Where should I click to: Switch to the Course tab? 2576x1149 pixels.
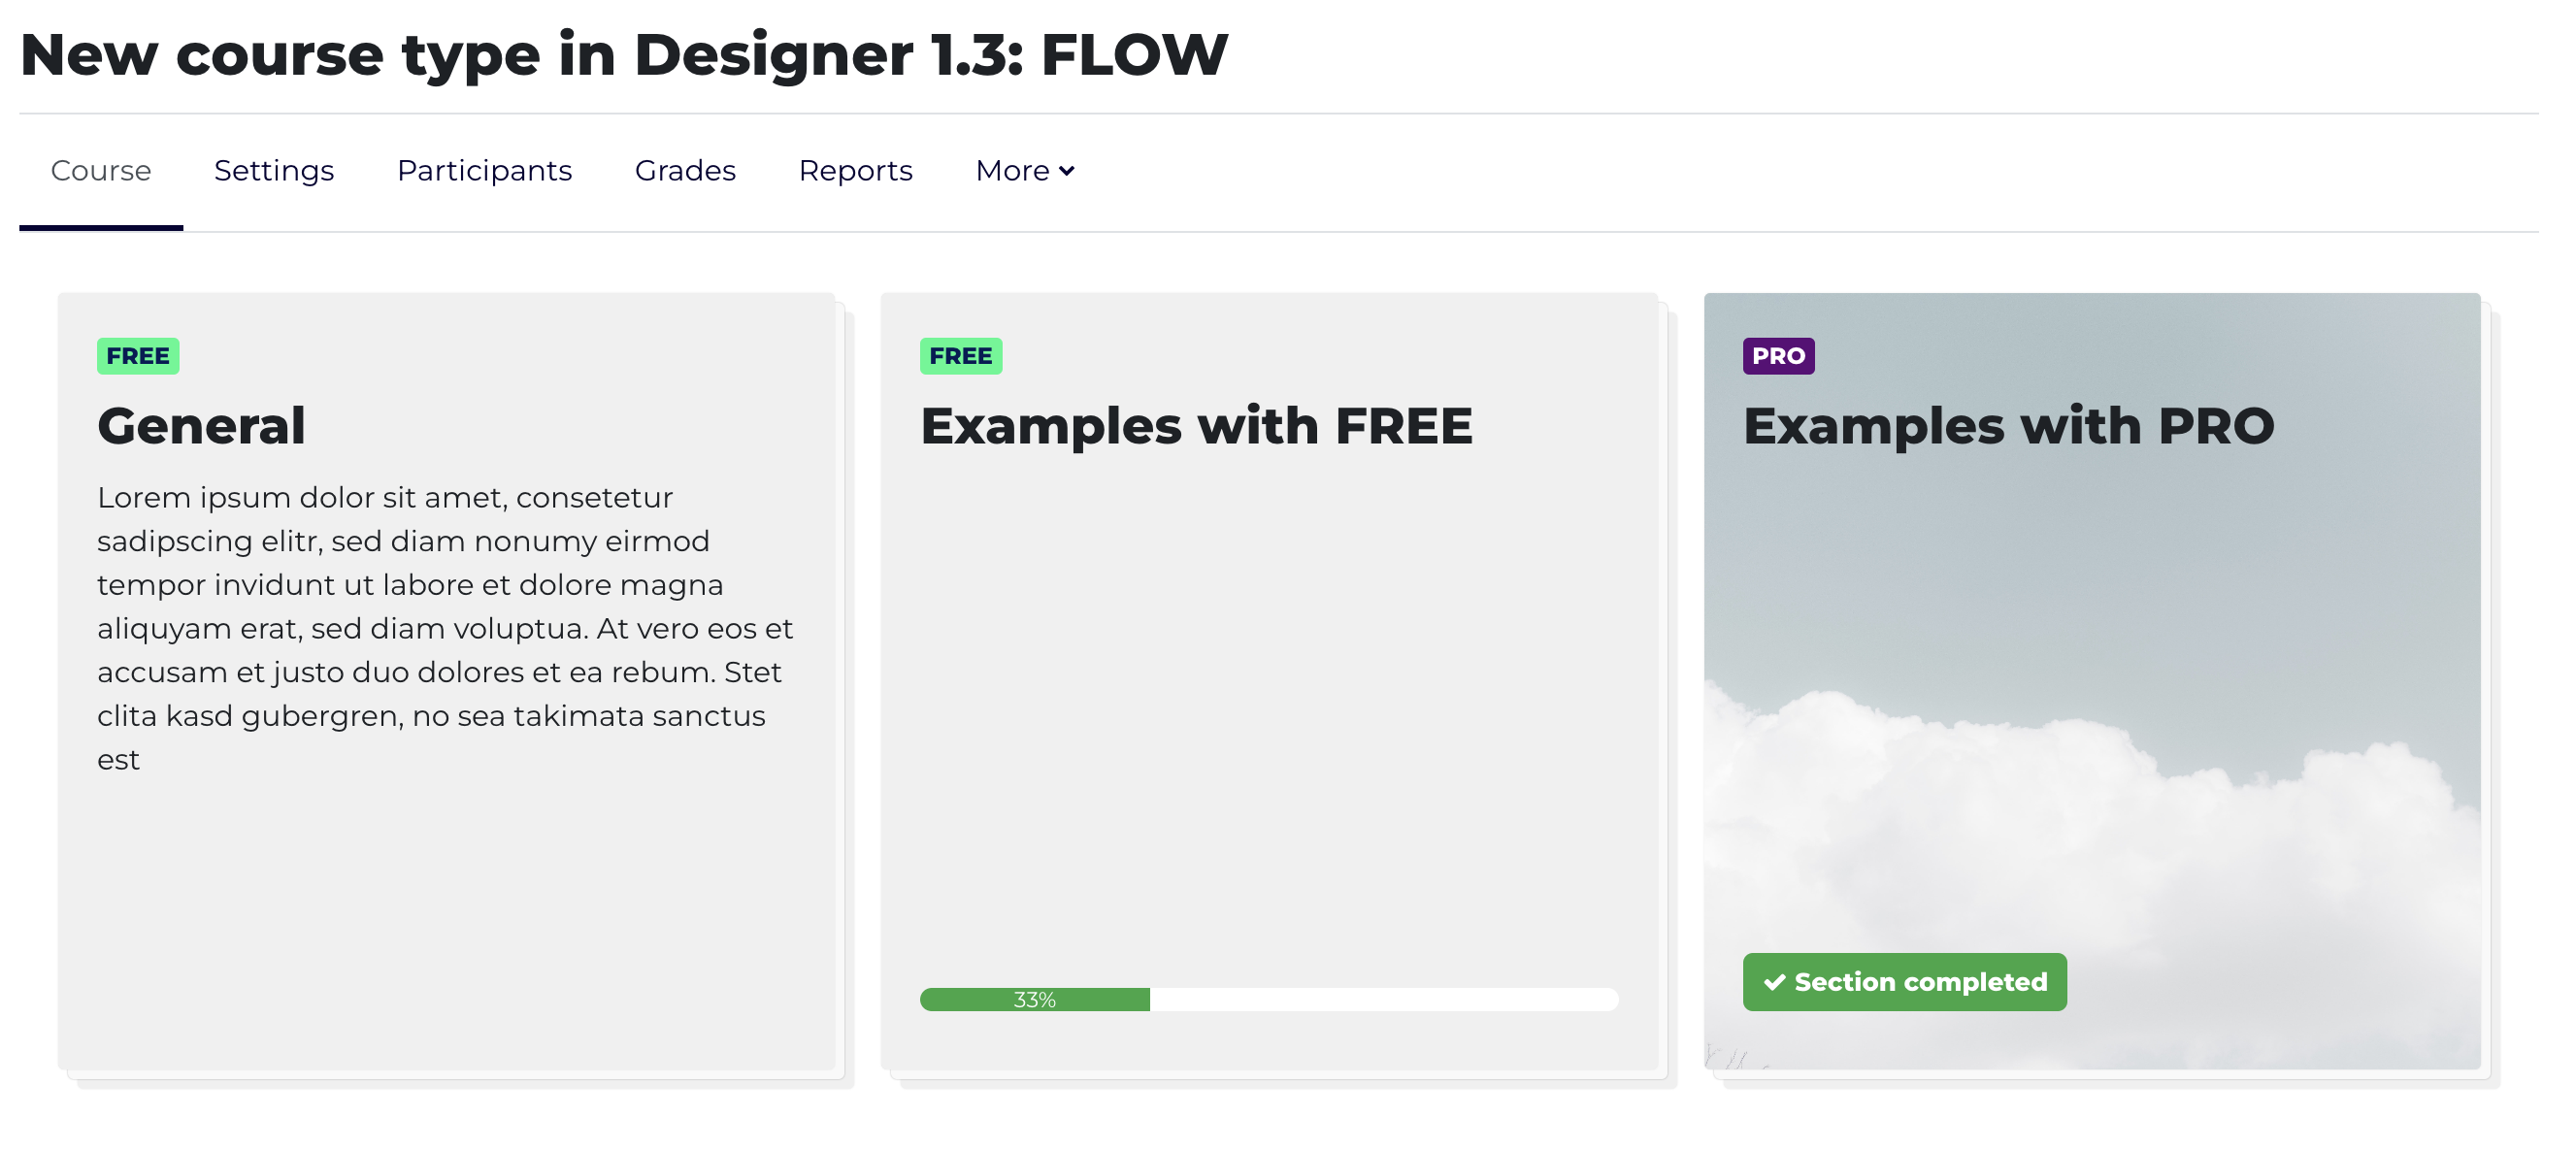pyautogui.click(x=101, y=171)
